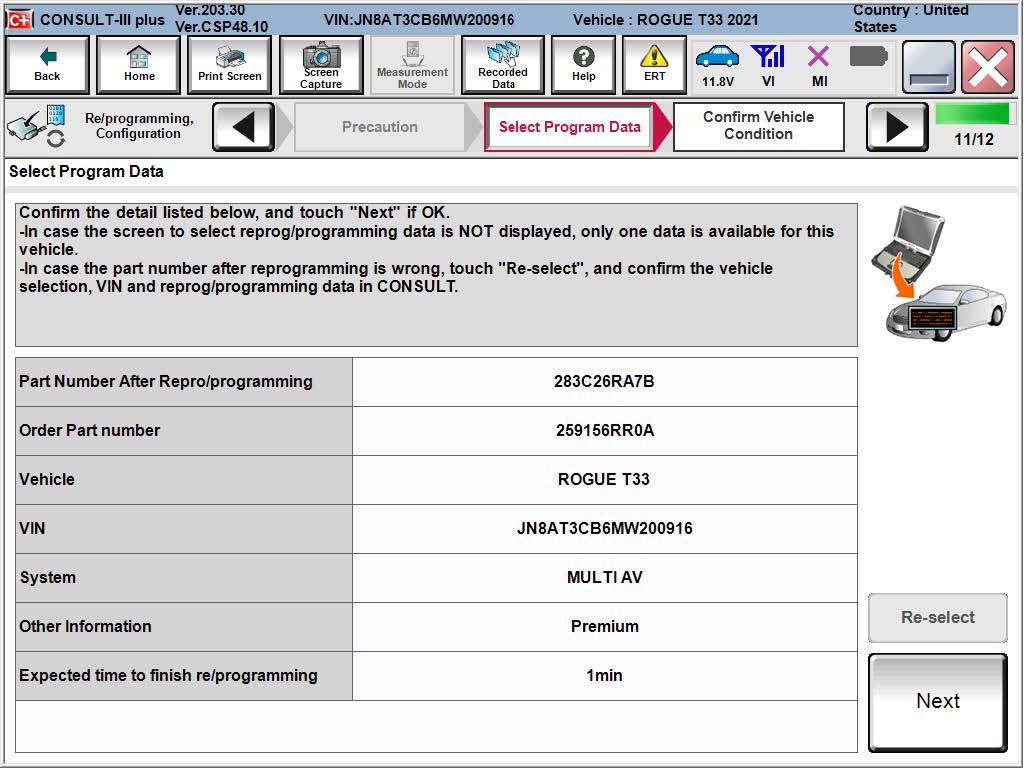Click the Back toolbar button
The height and width of the screenshot is (768, 1024).
coord(47,65)
